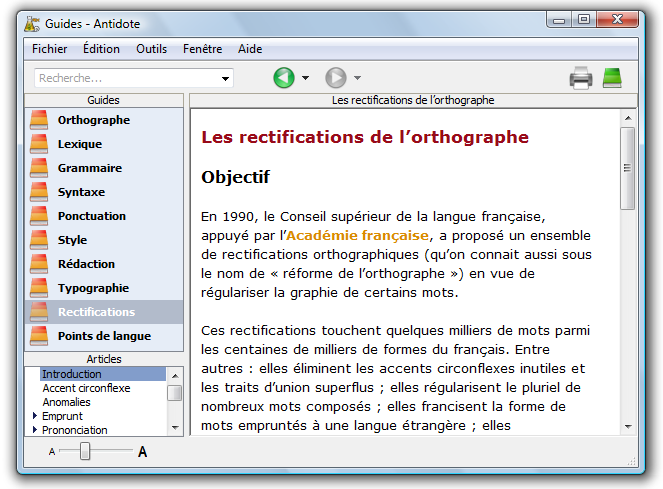Click the Articles panel header
Screen dimensions: 663x489
point(104,359)
